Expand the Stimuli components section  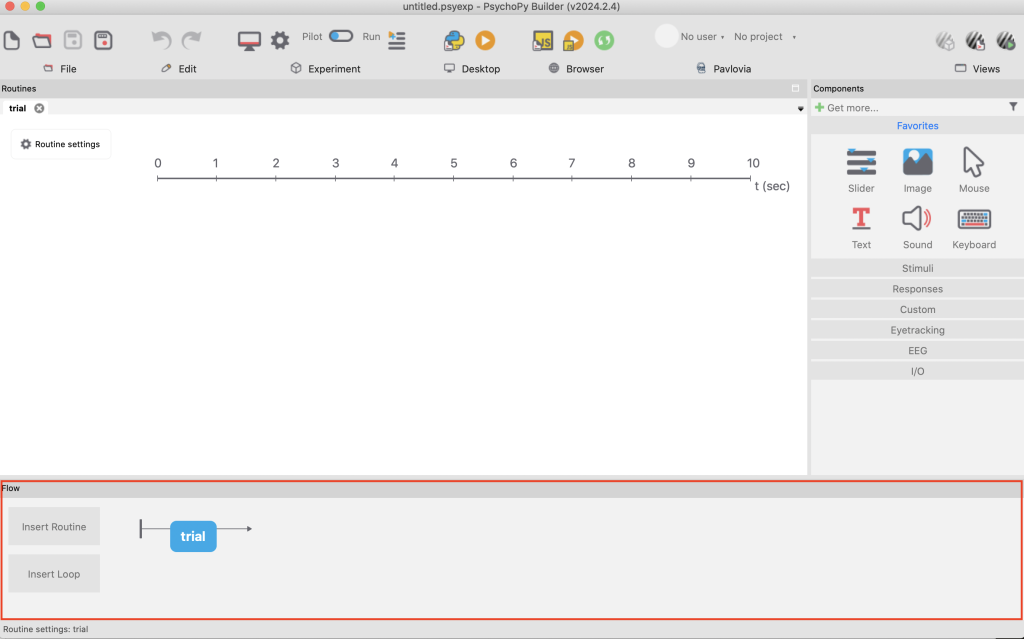click(x=917, y=268)
